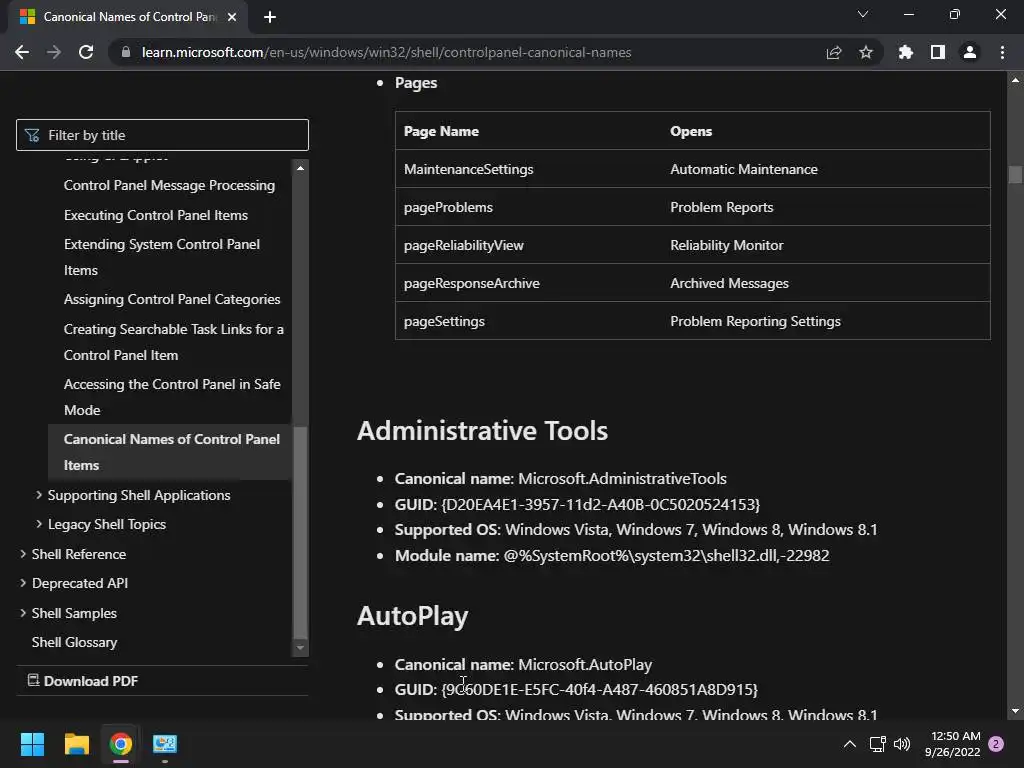Open the tab search chevron
1024x768 pixels.
click(x=863, y=14)
